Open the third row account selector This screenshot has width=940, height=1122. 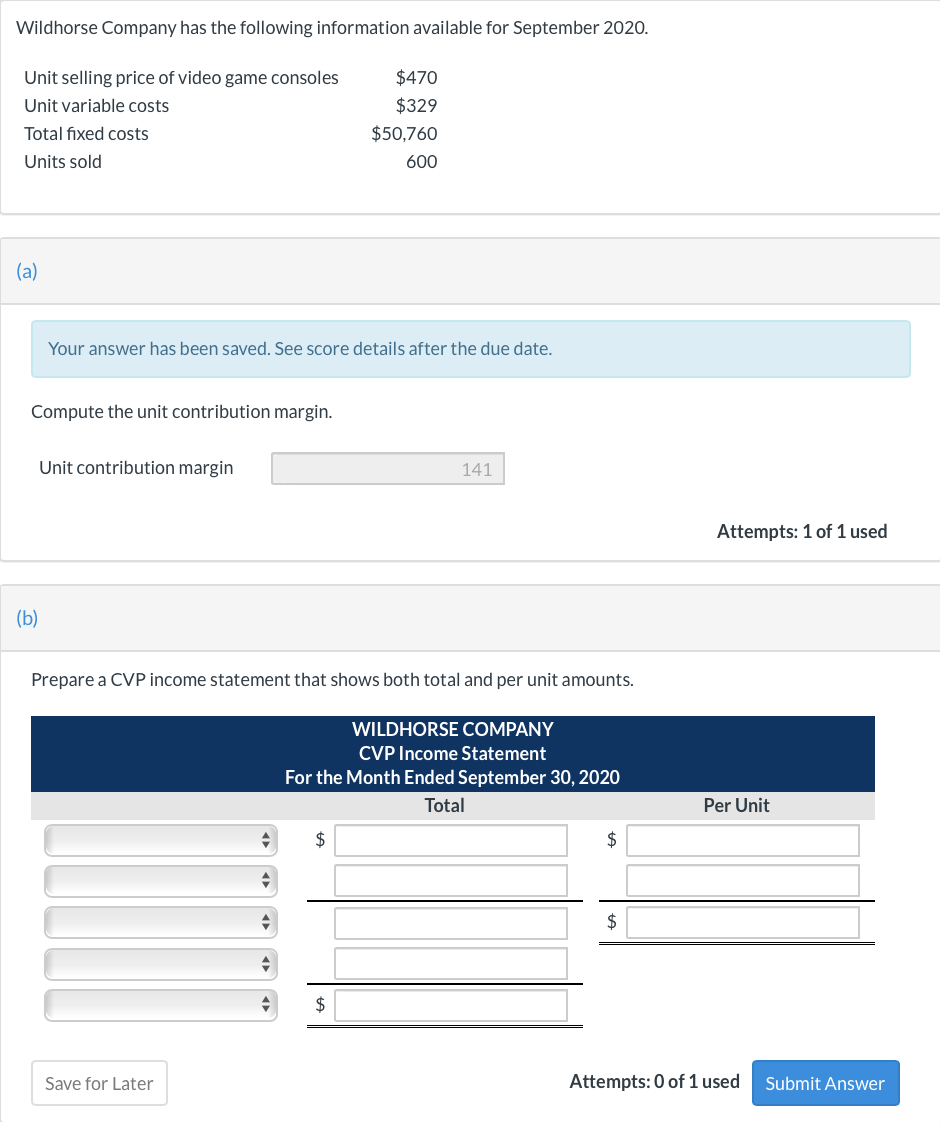pos(160,922)
